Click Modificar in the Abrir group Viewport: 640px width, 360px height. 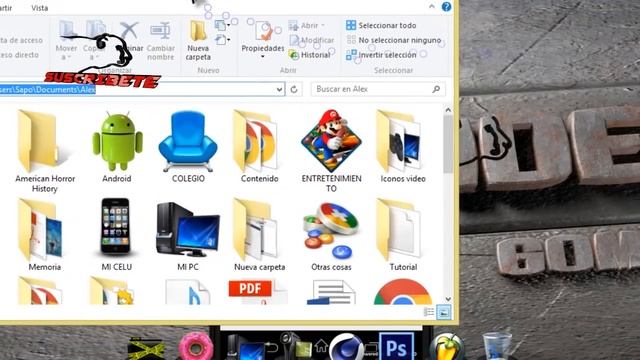(x=312, y=40)
